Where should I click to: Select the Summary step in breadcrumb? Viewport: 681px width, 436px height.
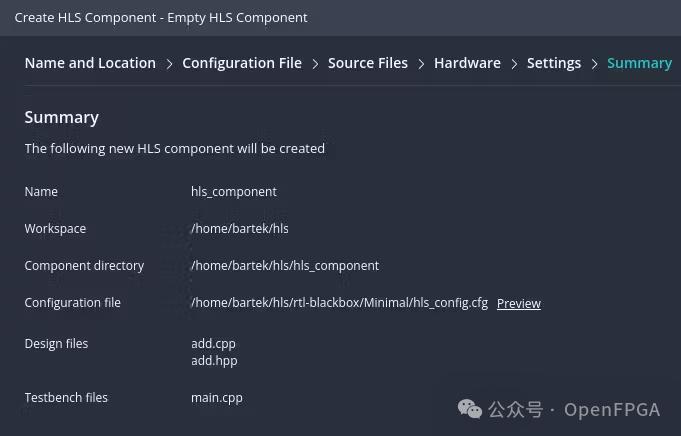pyautogui.click(x=639, y=63)
